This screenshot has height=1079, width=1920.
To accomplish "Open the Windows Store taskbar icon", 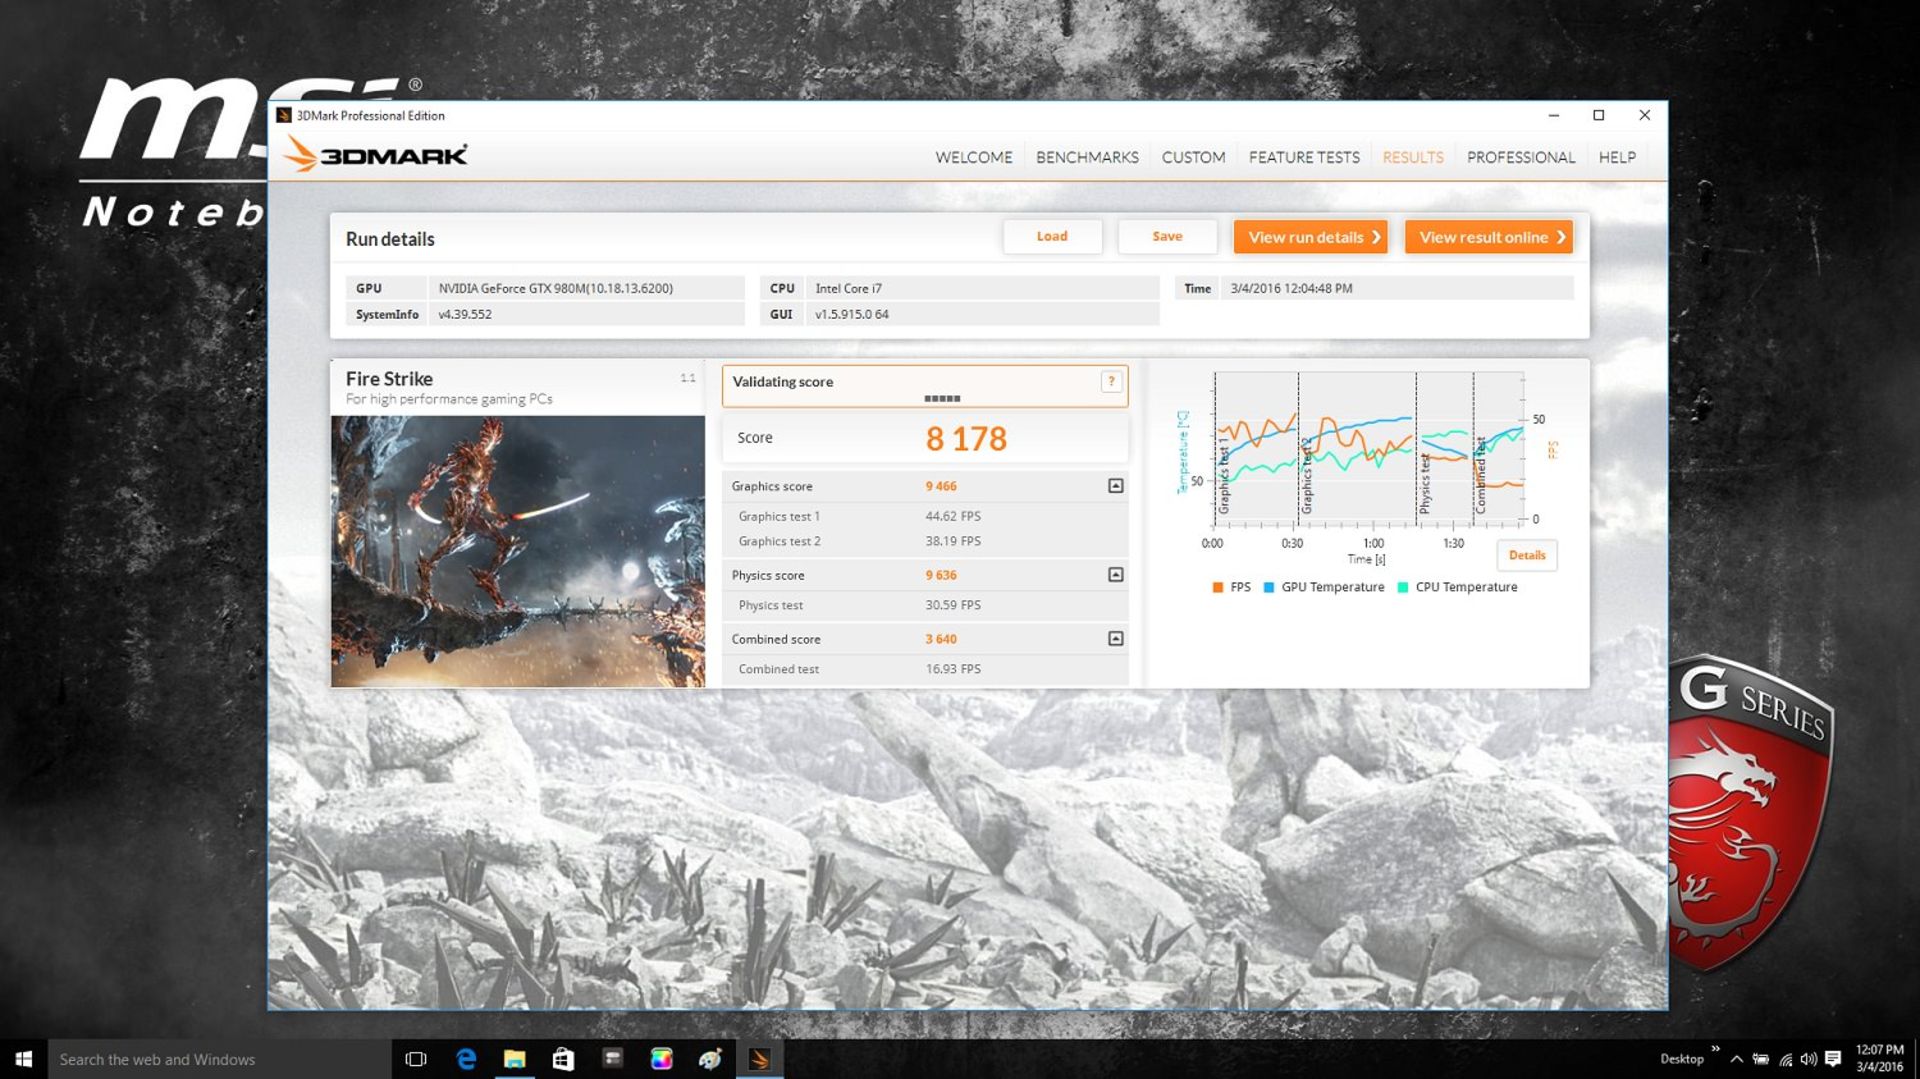I will tap(563, 1059).
